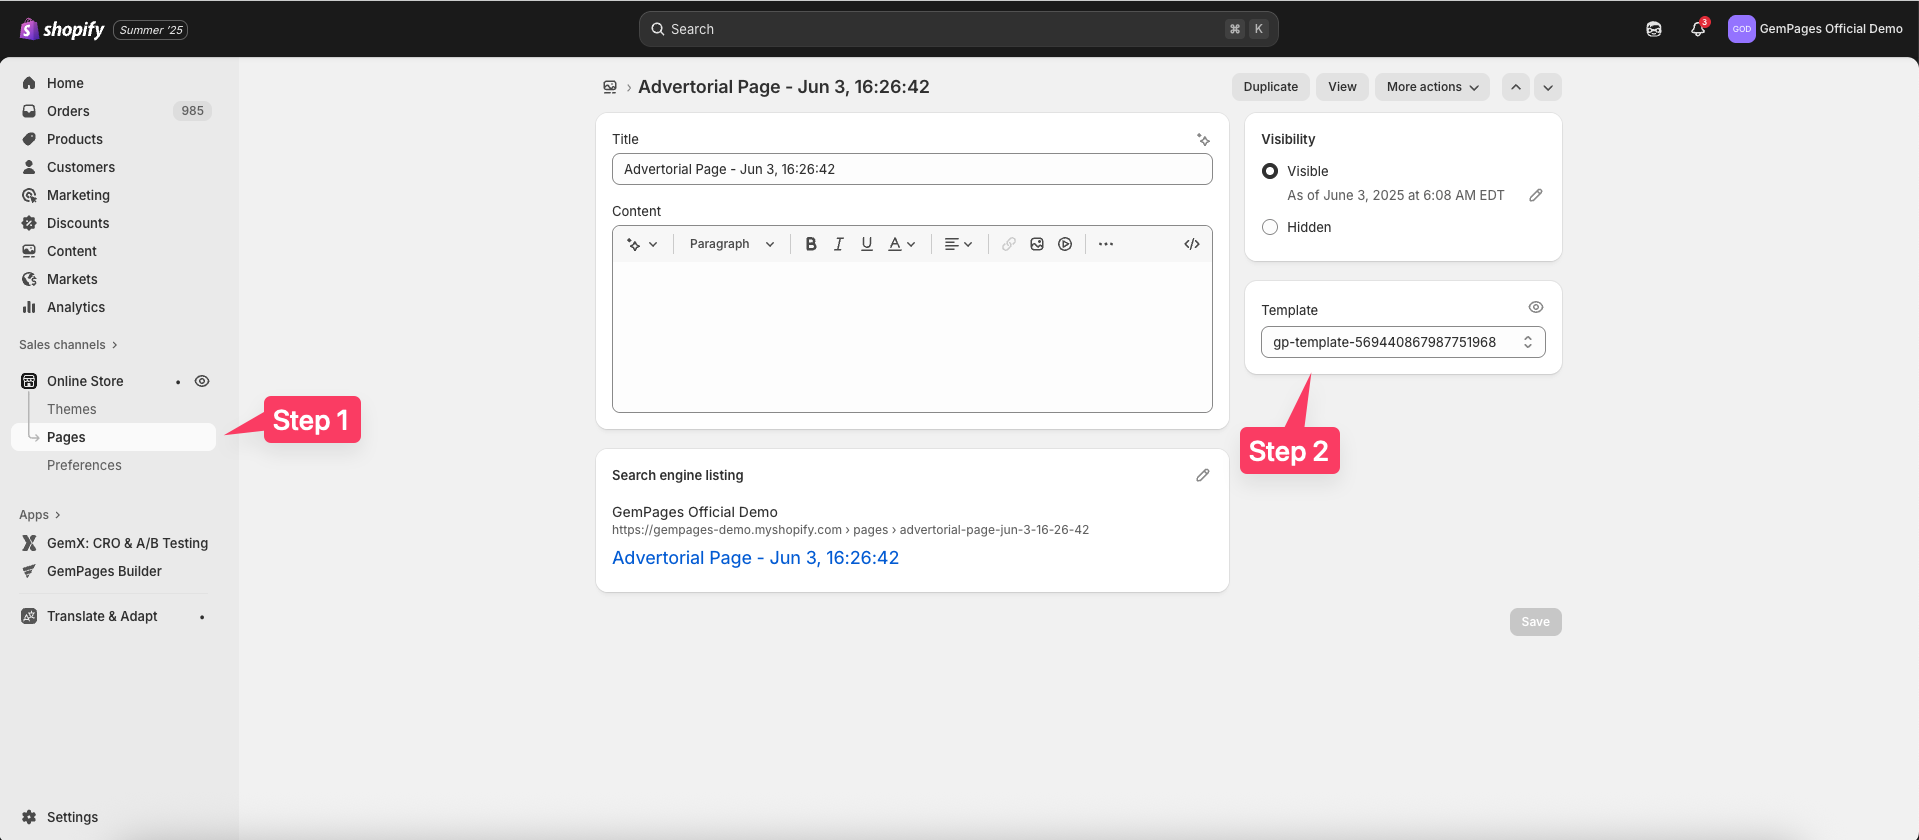Open More actions dropdown
This screenshot has width=1919, height=840.
point(1432,87)
